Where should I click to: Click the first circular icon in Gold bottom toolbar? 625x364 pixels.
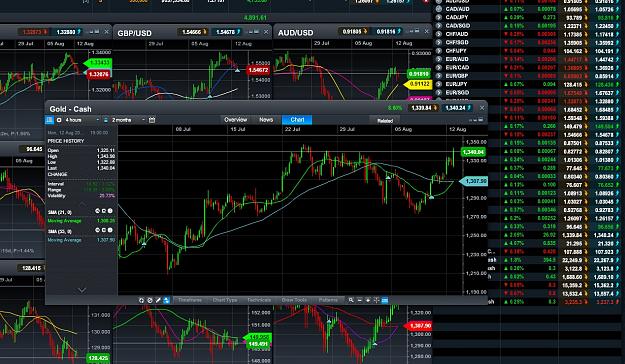point(141,300)
